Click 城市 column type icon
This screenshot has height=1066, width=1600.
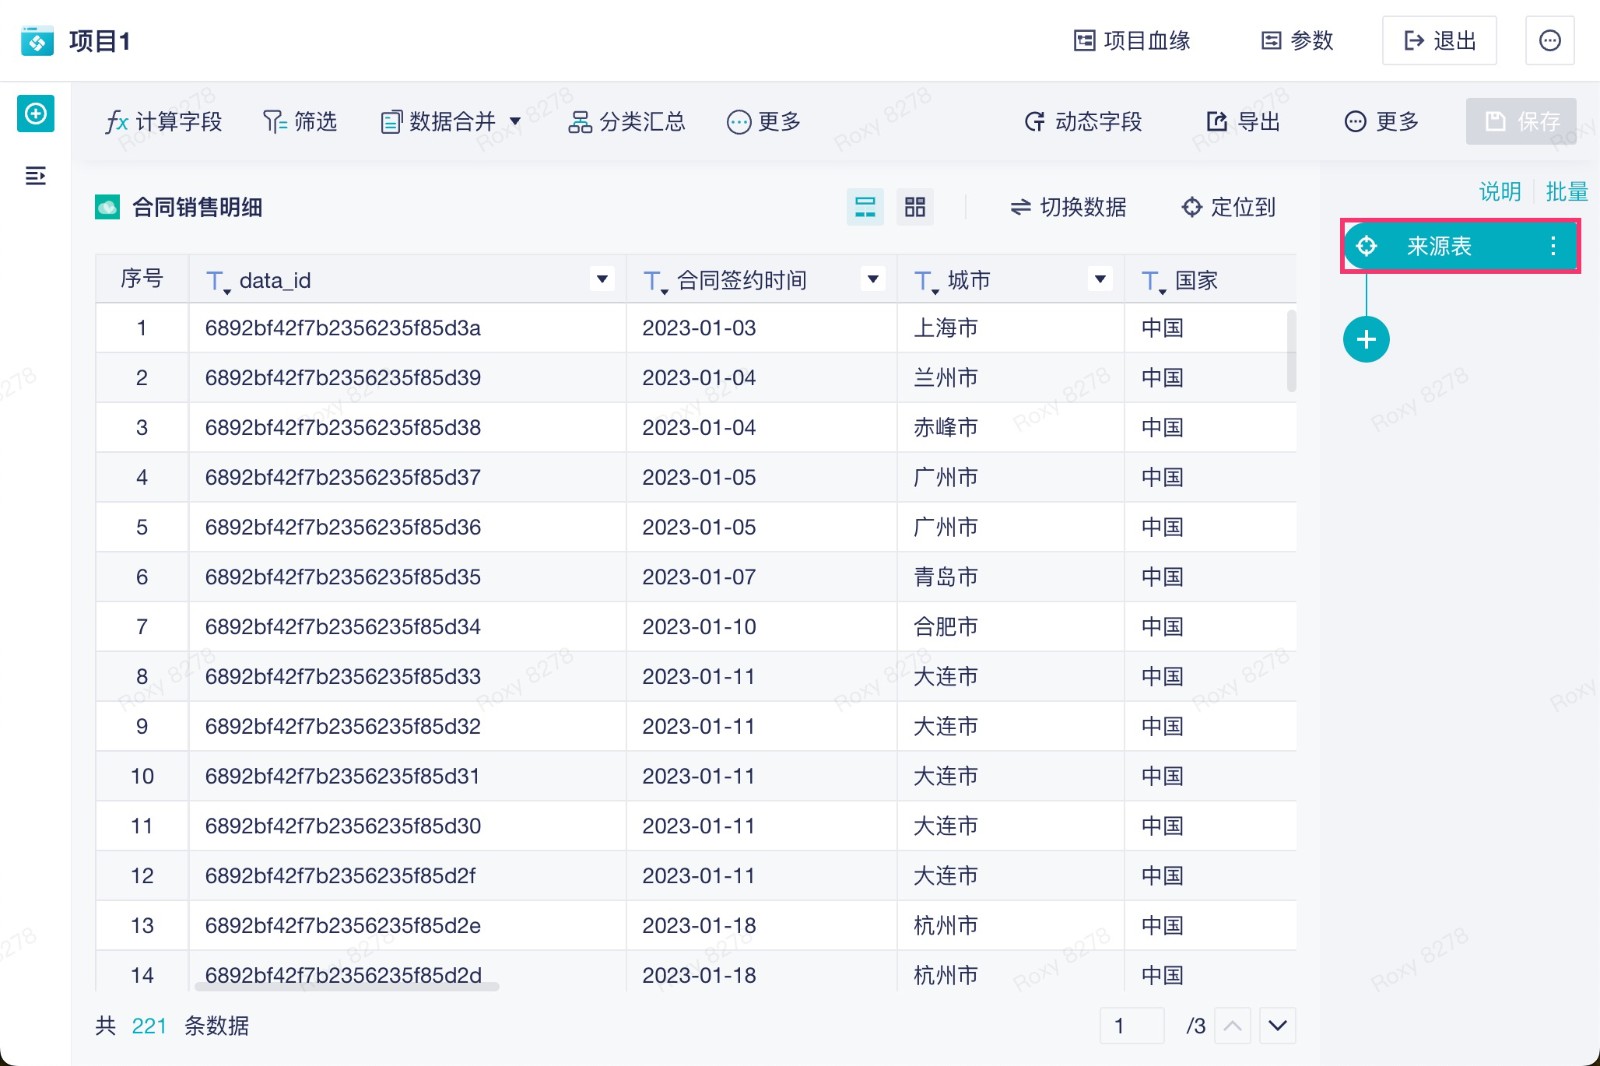coord(926,282)
